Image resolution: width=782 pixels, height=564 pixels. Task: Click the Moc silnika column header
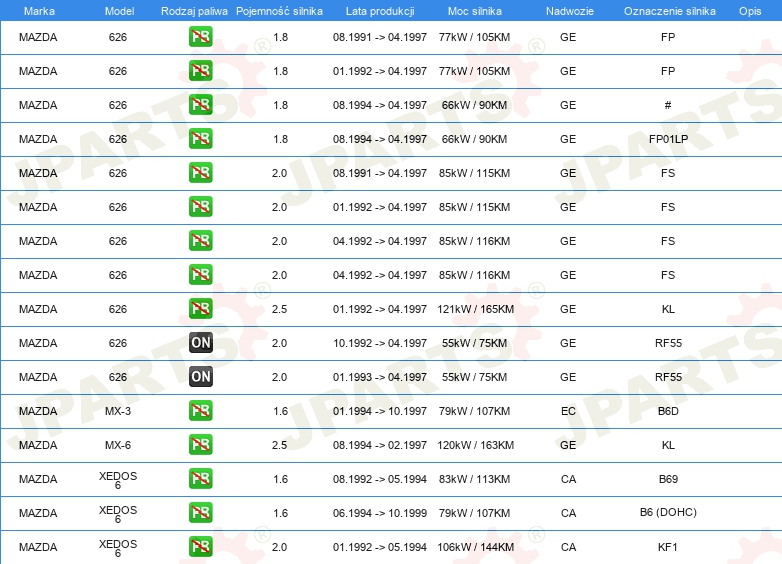point(475,11)
